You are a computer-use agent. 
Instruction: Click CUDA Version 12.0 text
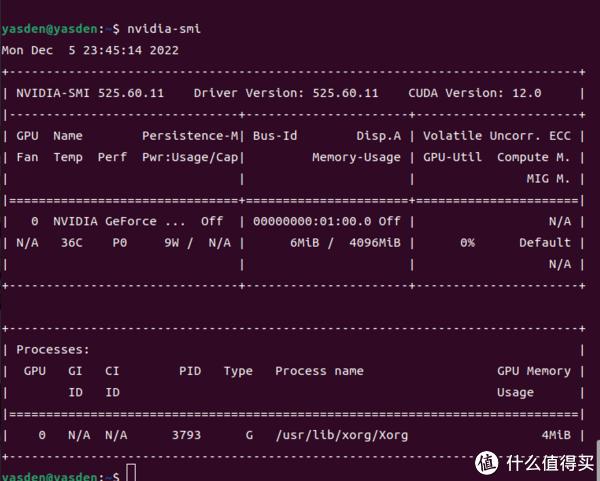pyautogui.click(x=474, y=93)
